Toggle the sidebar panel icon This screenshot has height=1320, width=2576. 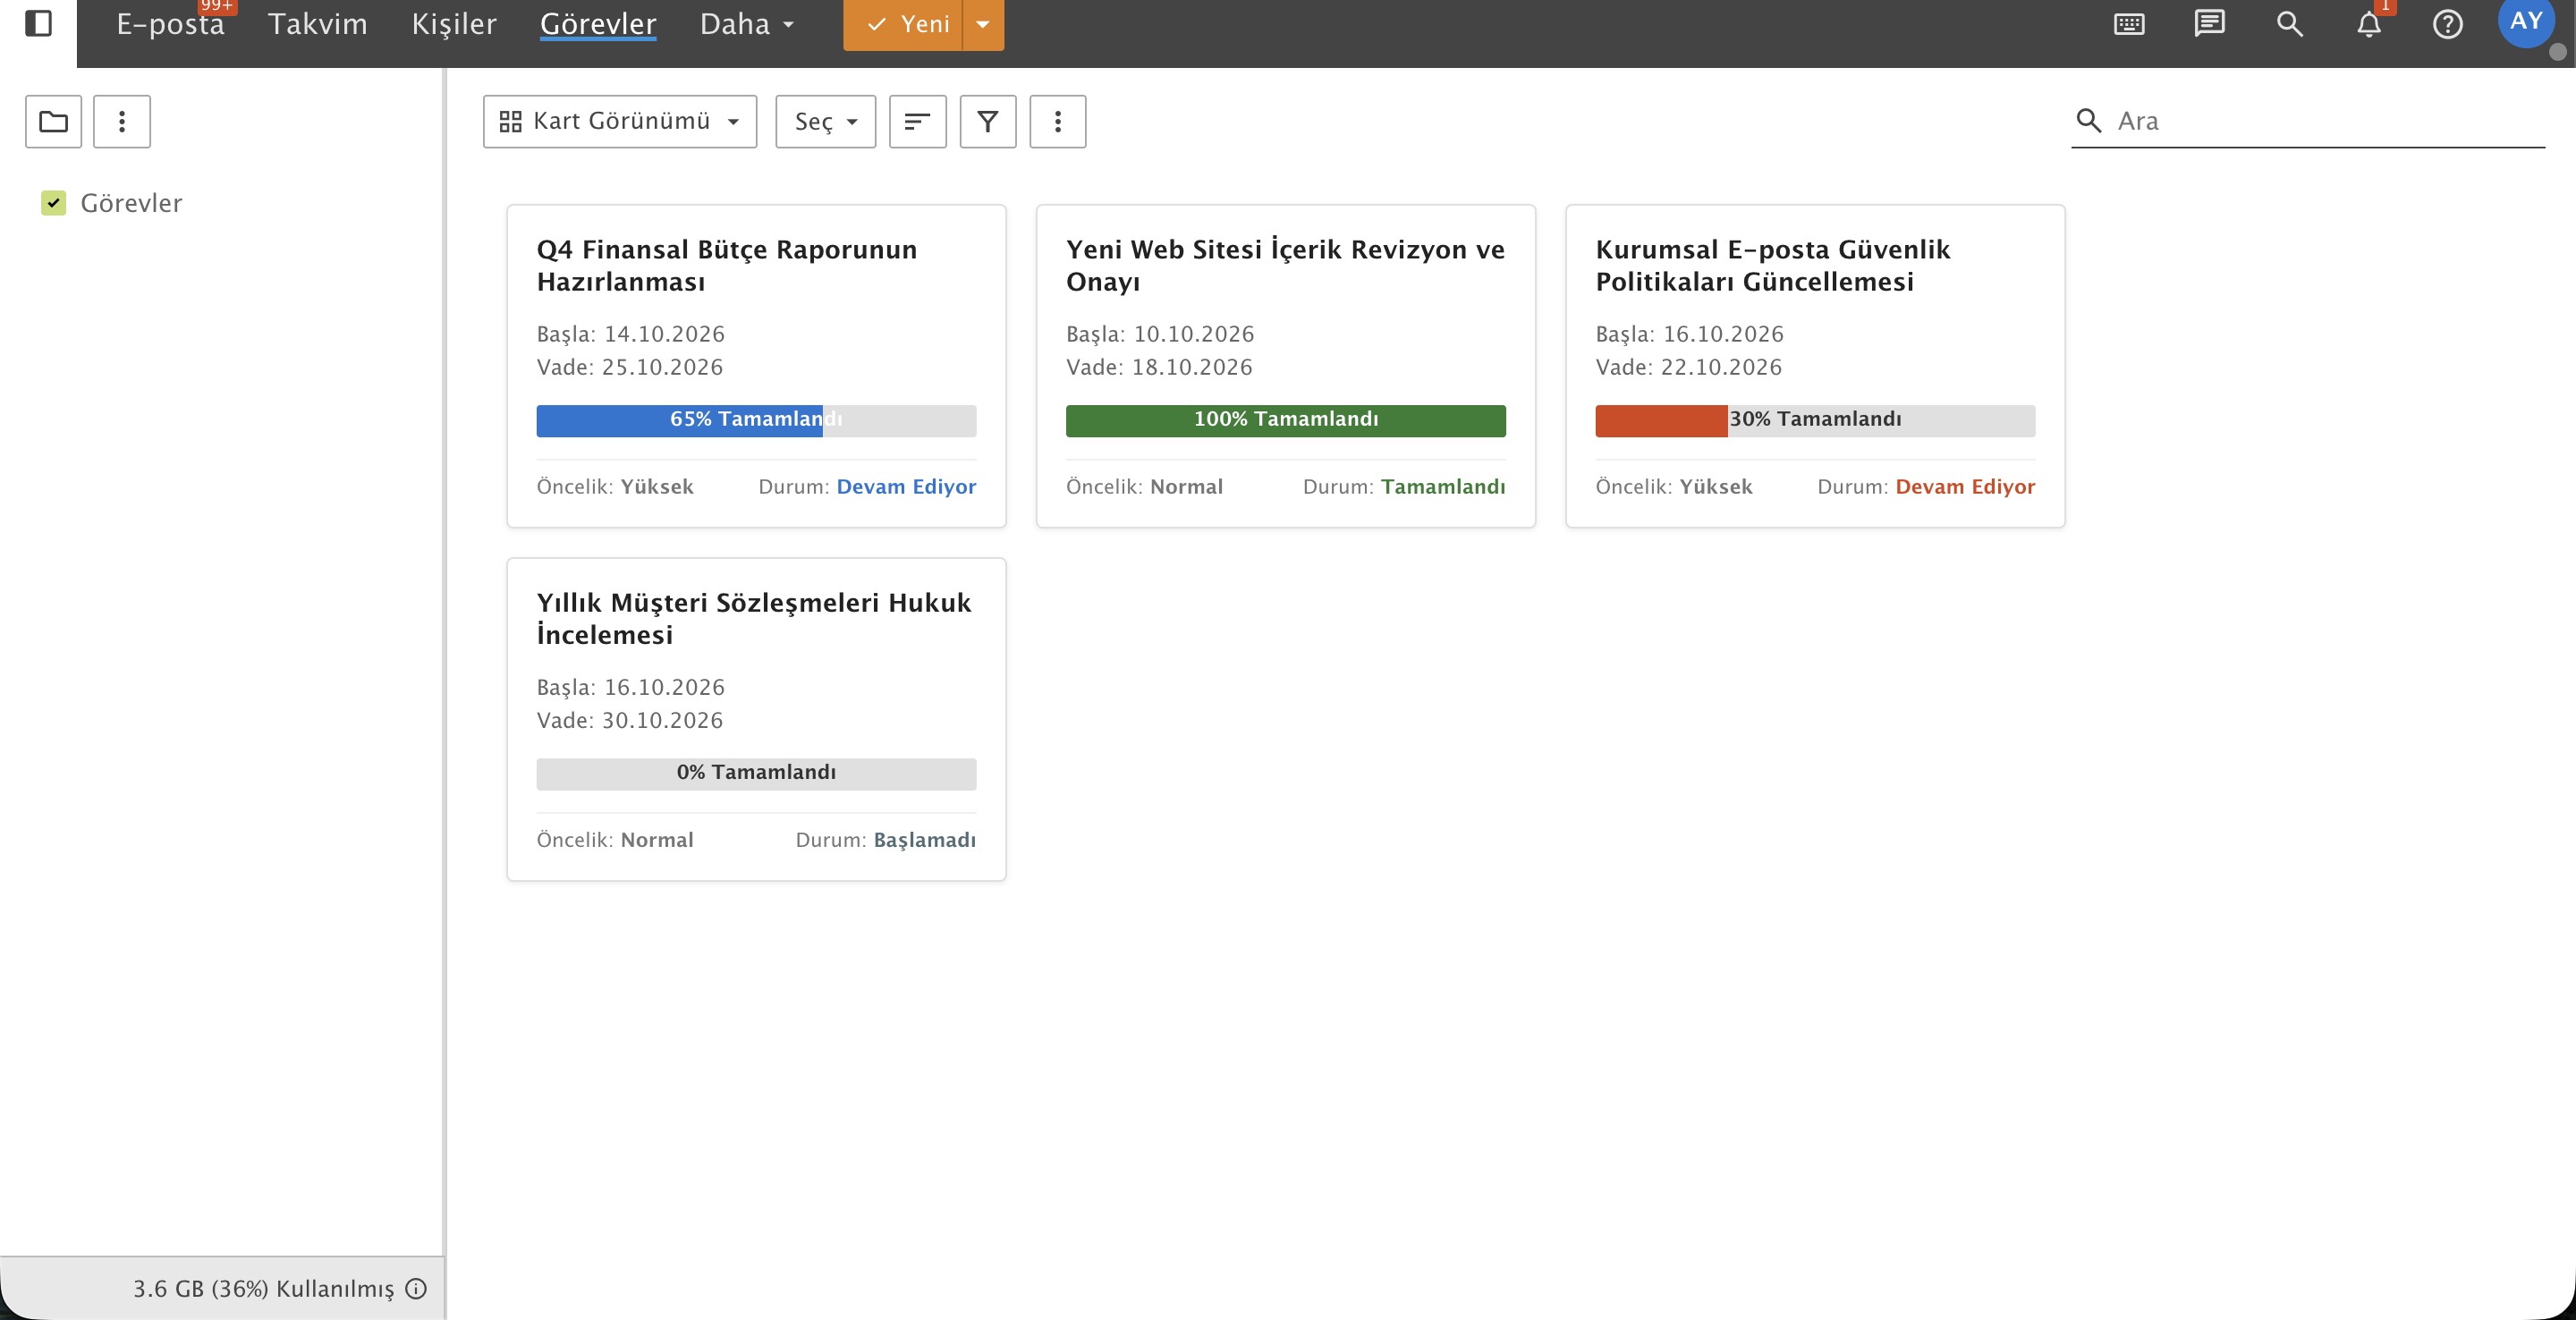pos(38,23)
